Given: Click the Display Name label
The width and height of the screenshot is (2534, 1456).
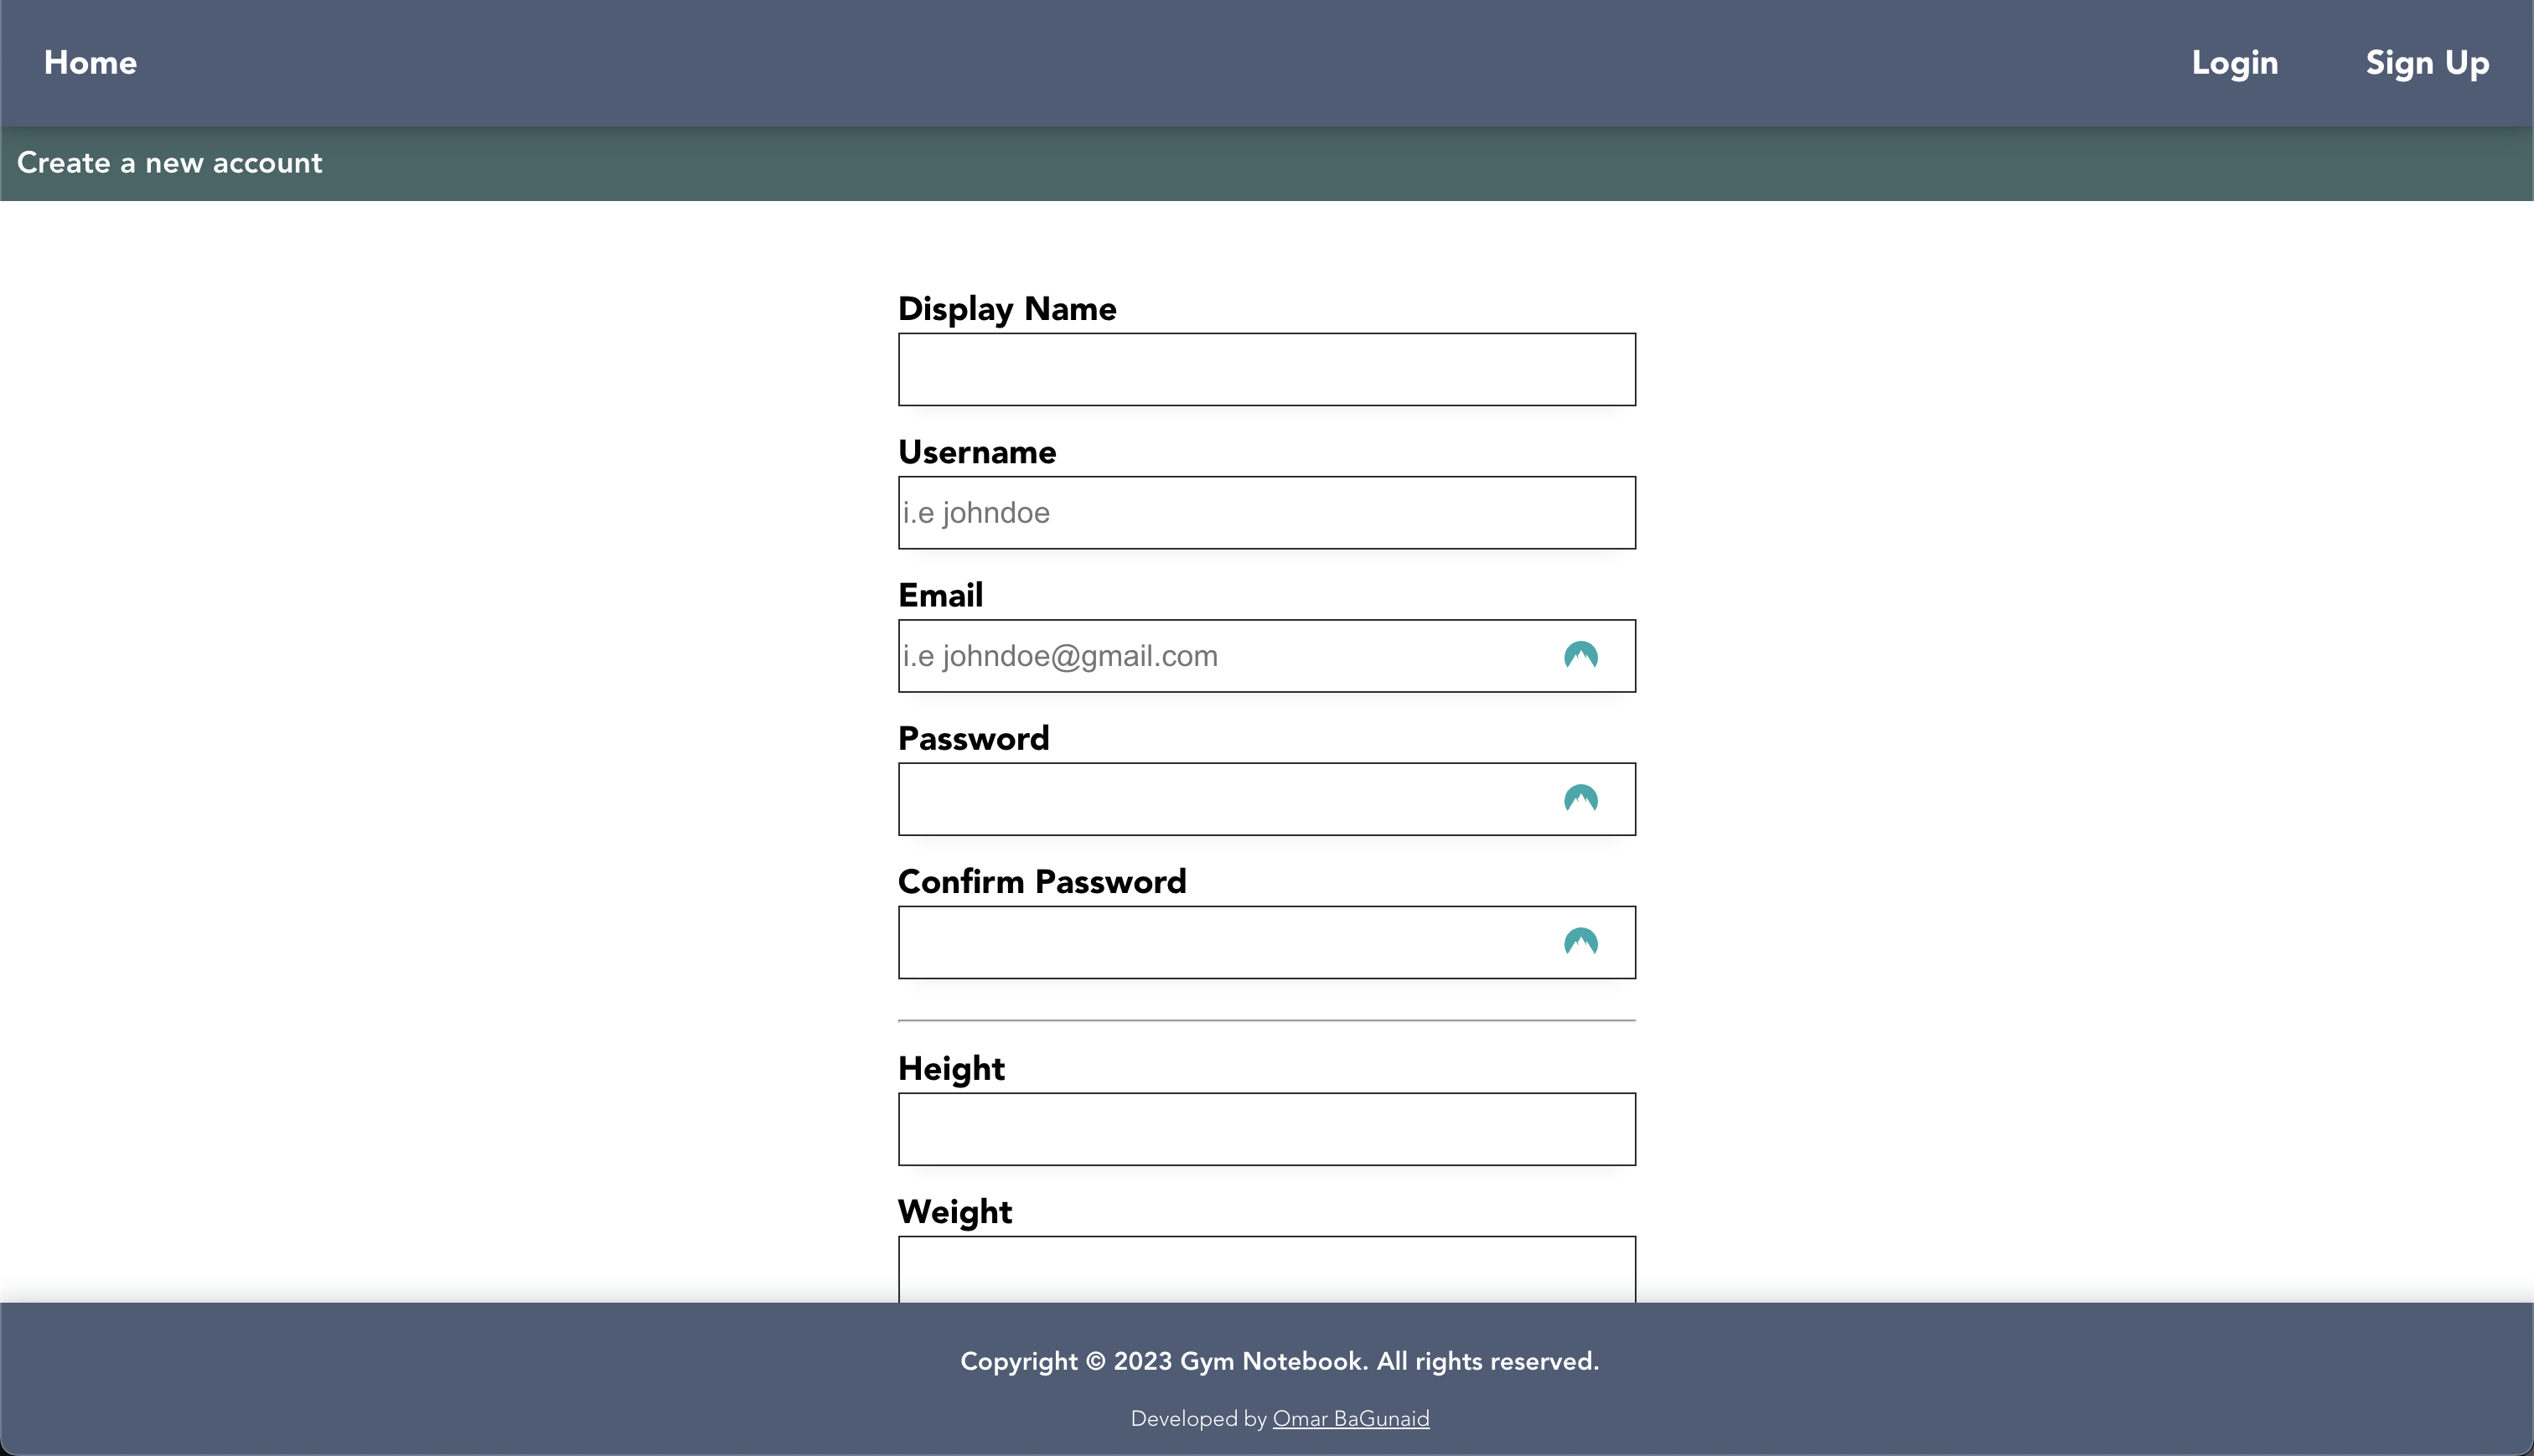Looking at the screenshot, I should pyautogui.click(x=1006, y=309).
